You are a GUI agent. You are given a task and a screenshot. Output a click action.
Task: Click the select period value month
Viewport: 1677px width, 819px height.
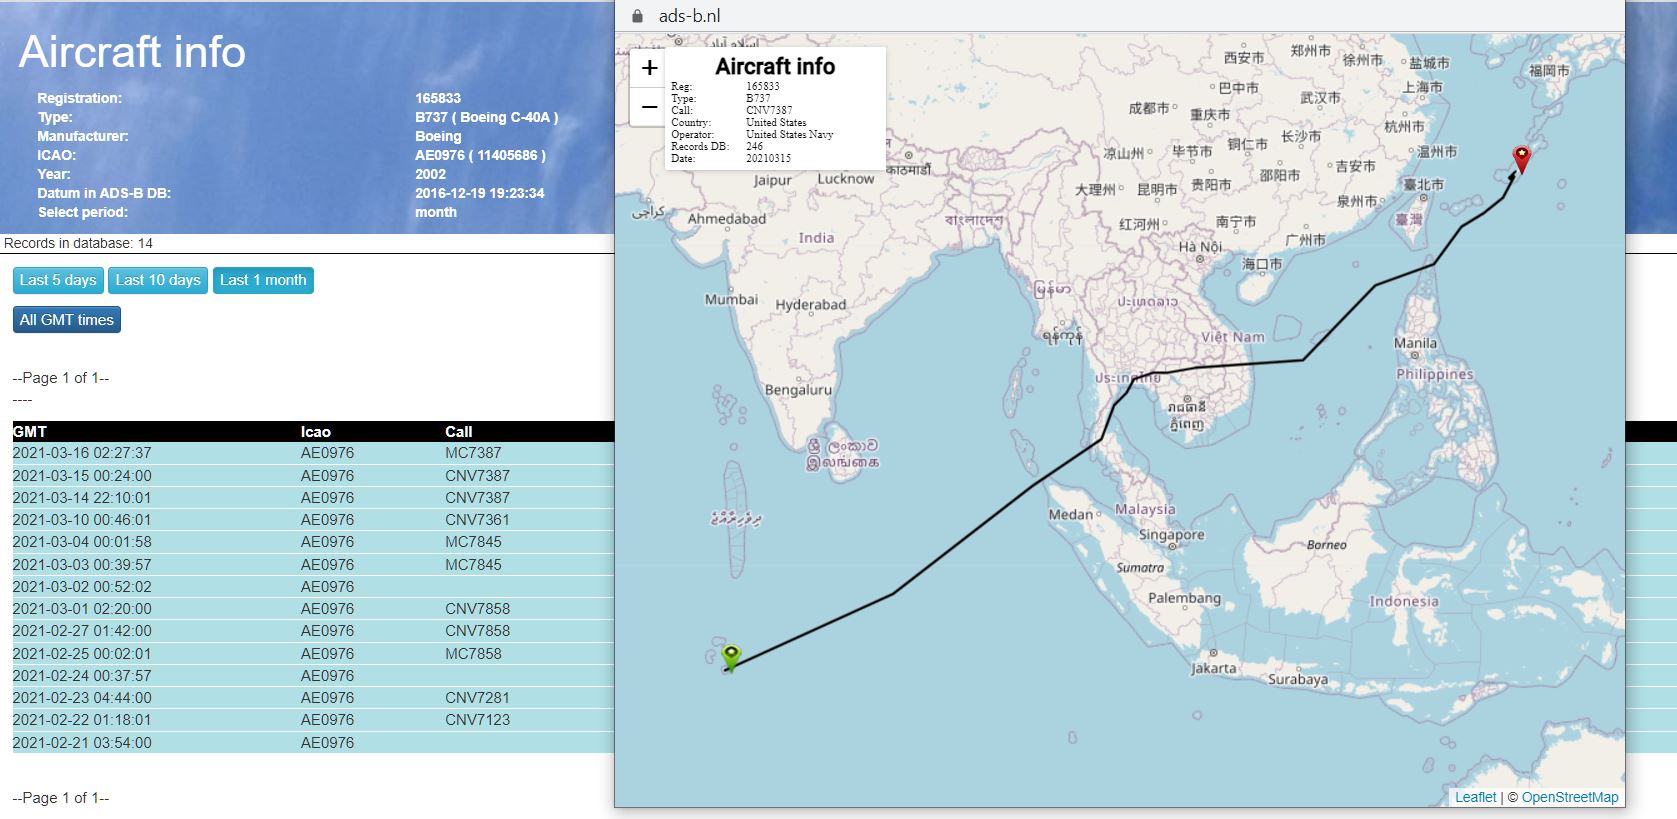pos(436,212)
